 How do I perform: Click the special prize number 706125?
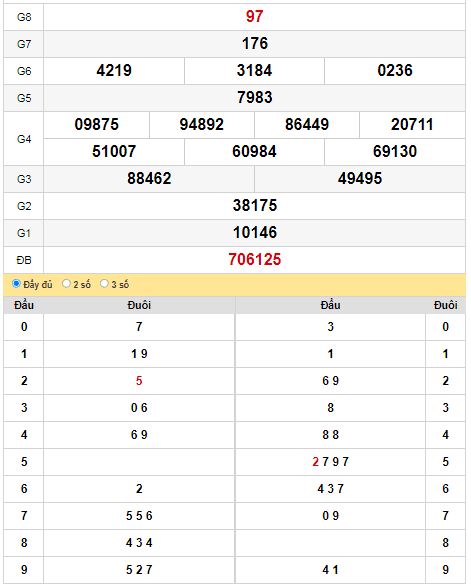tap(255, 259)
